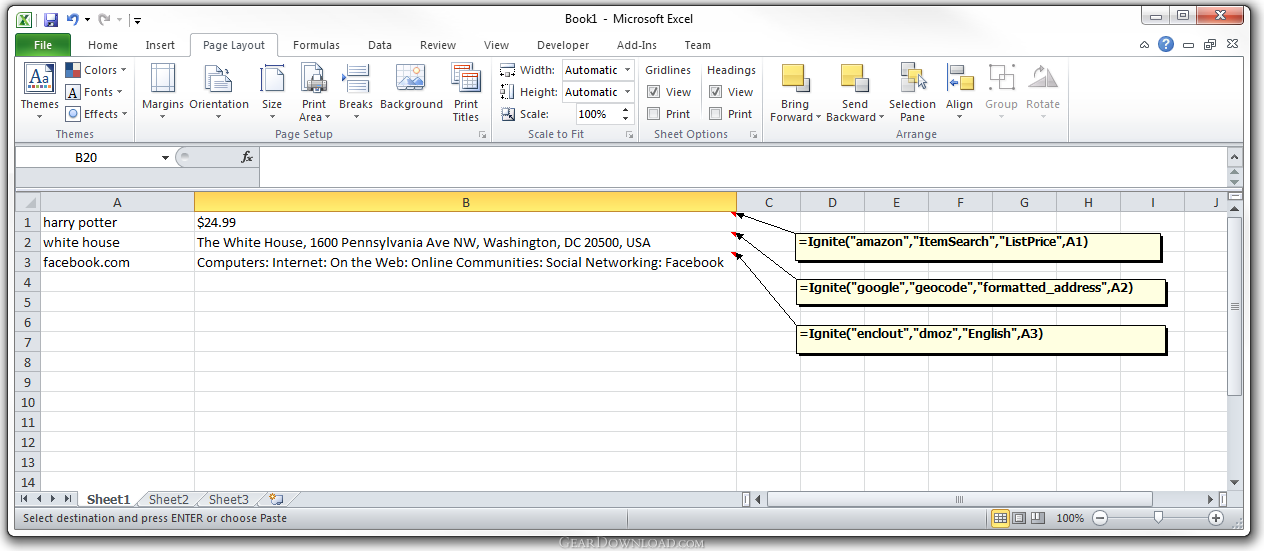The height and width of the screenshot is (551, 1264).
Task: Open the page Size menu
Action: click(272, 92)
